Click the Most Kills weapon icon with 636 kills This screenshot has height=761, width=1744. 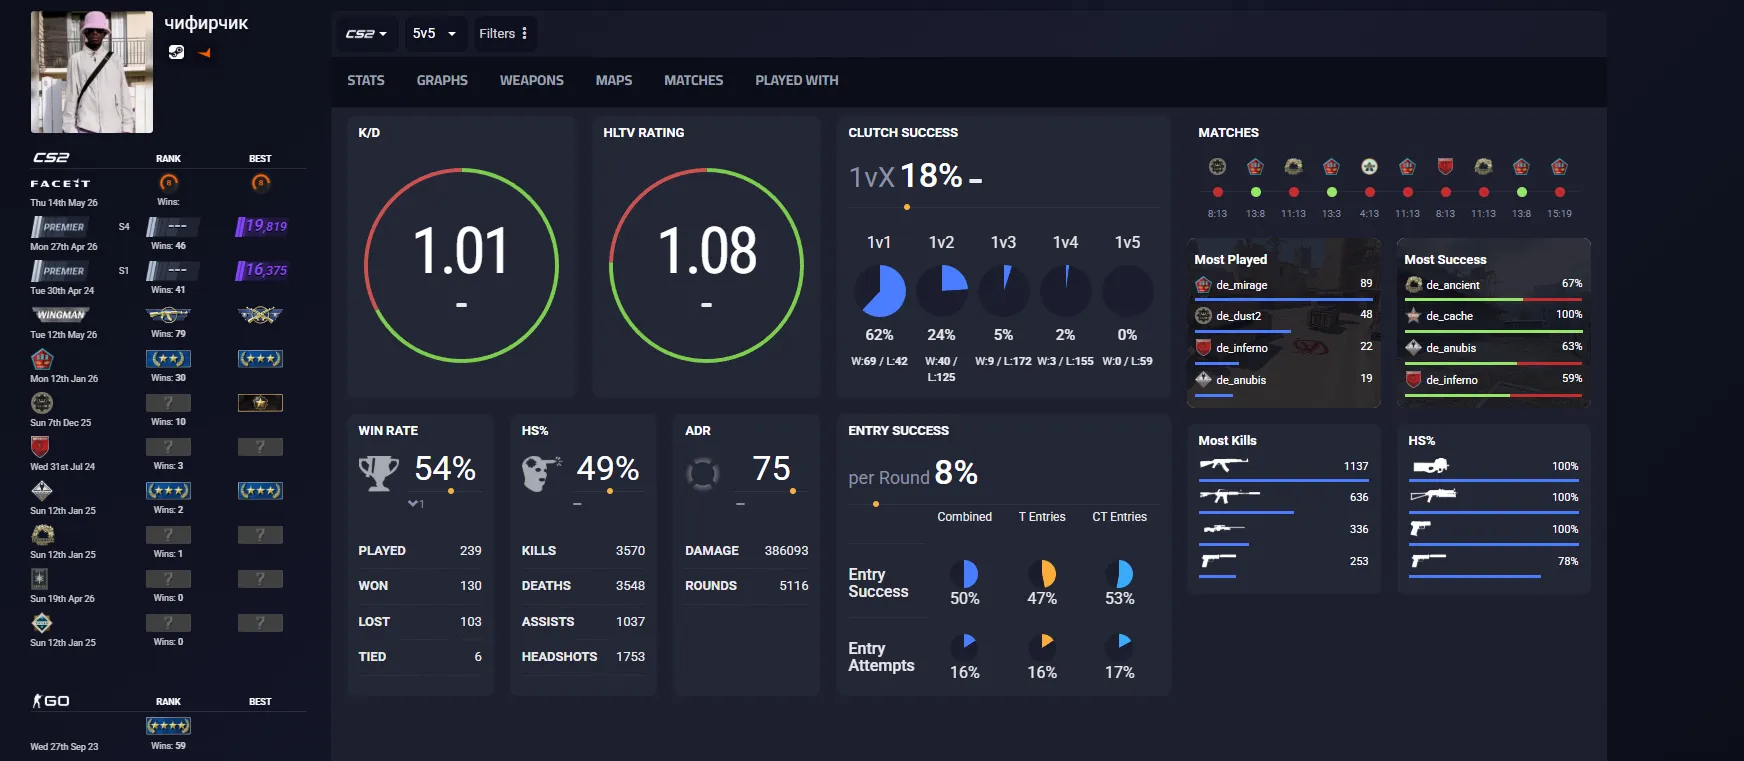1229,496
